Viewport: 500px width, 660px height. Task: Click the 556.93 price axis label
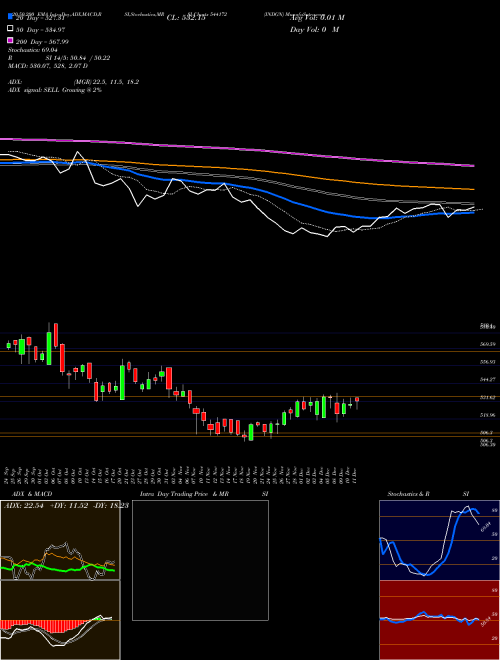(489, 362)
